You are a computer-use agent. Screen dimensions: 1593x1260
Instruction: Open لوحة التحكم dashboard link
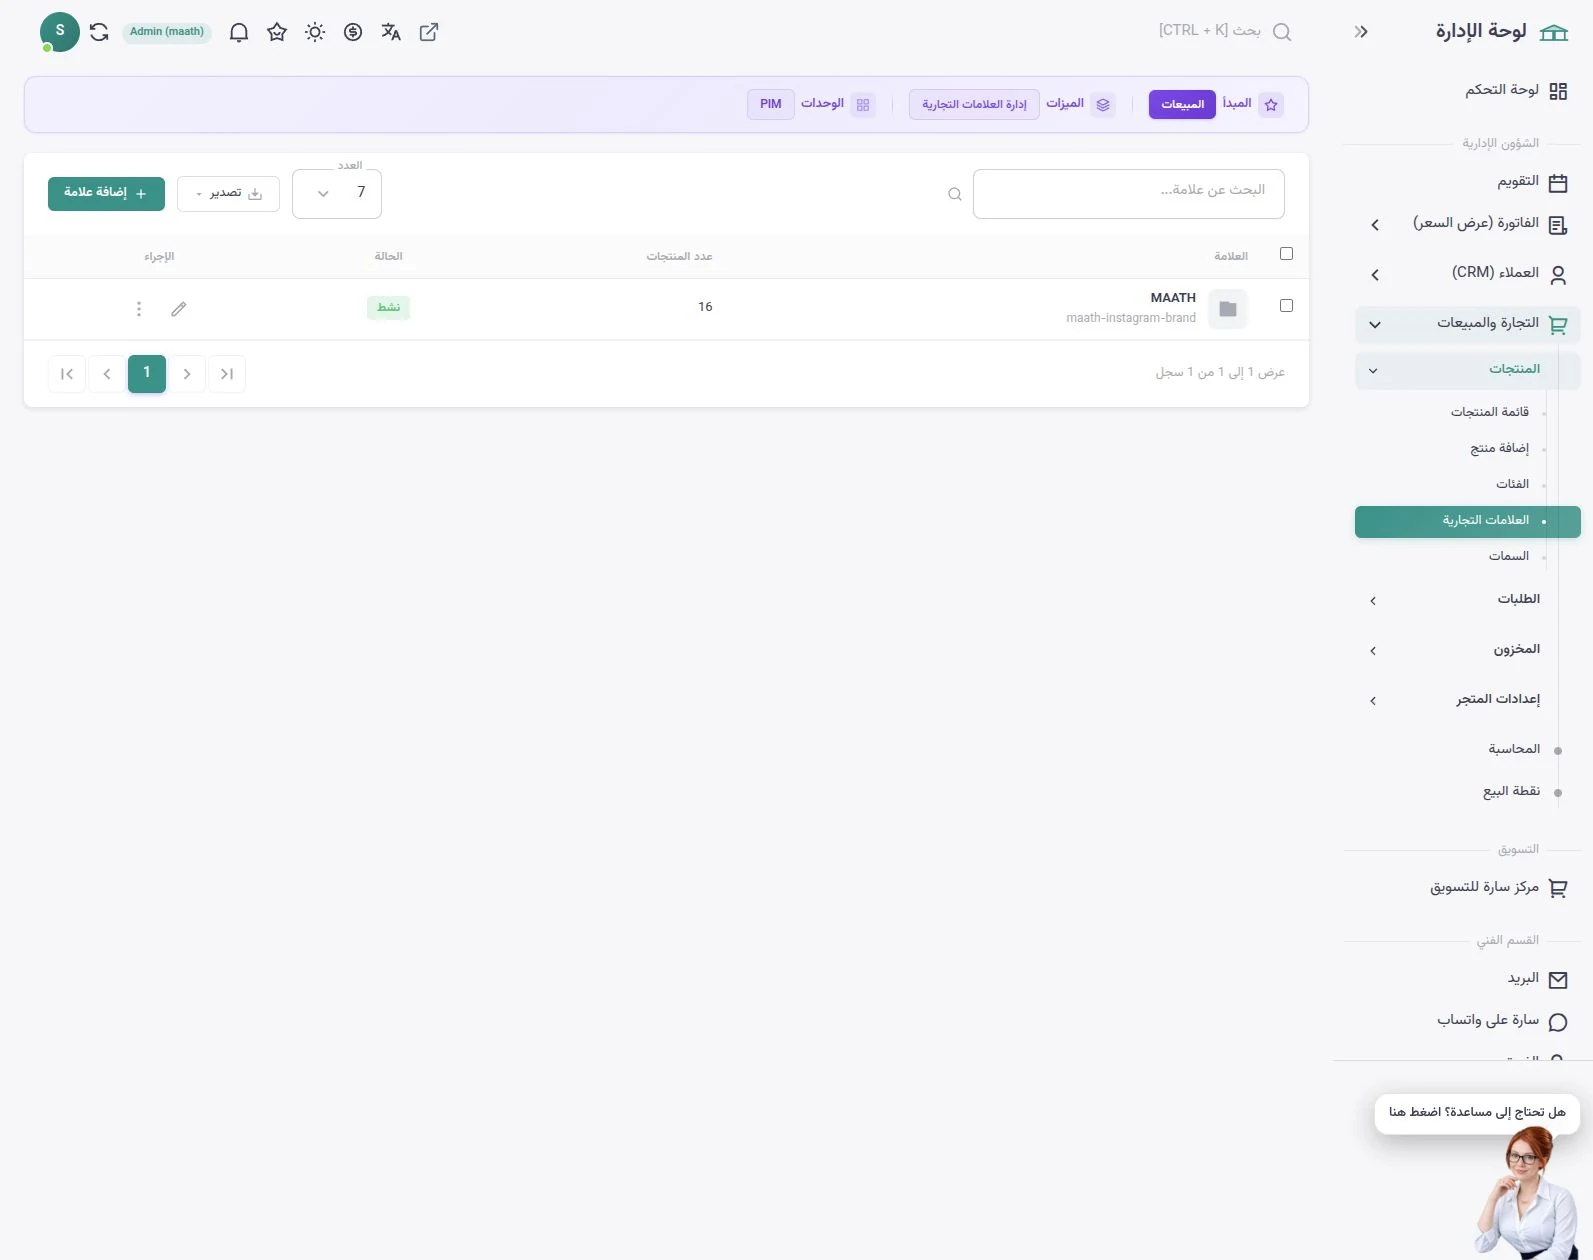(1468, 91)
